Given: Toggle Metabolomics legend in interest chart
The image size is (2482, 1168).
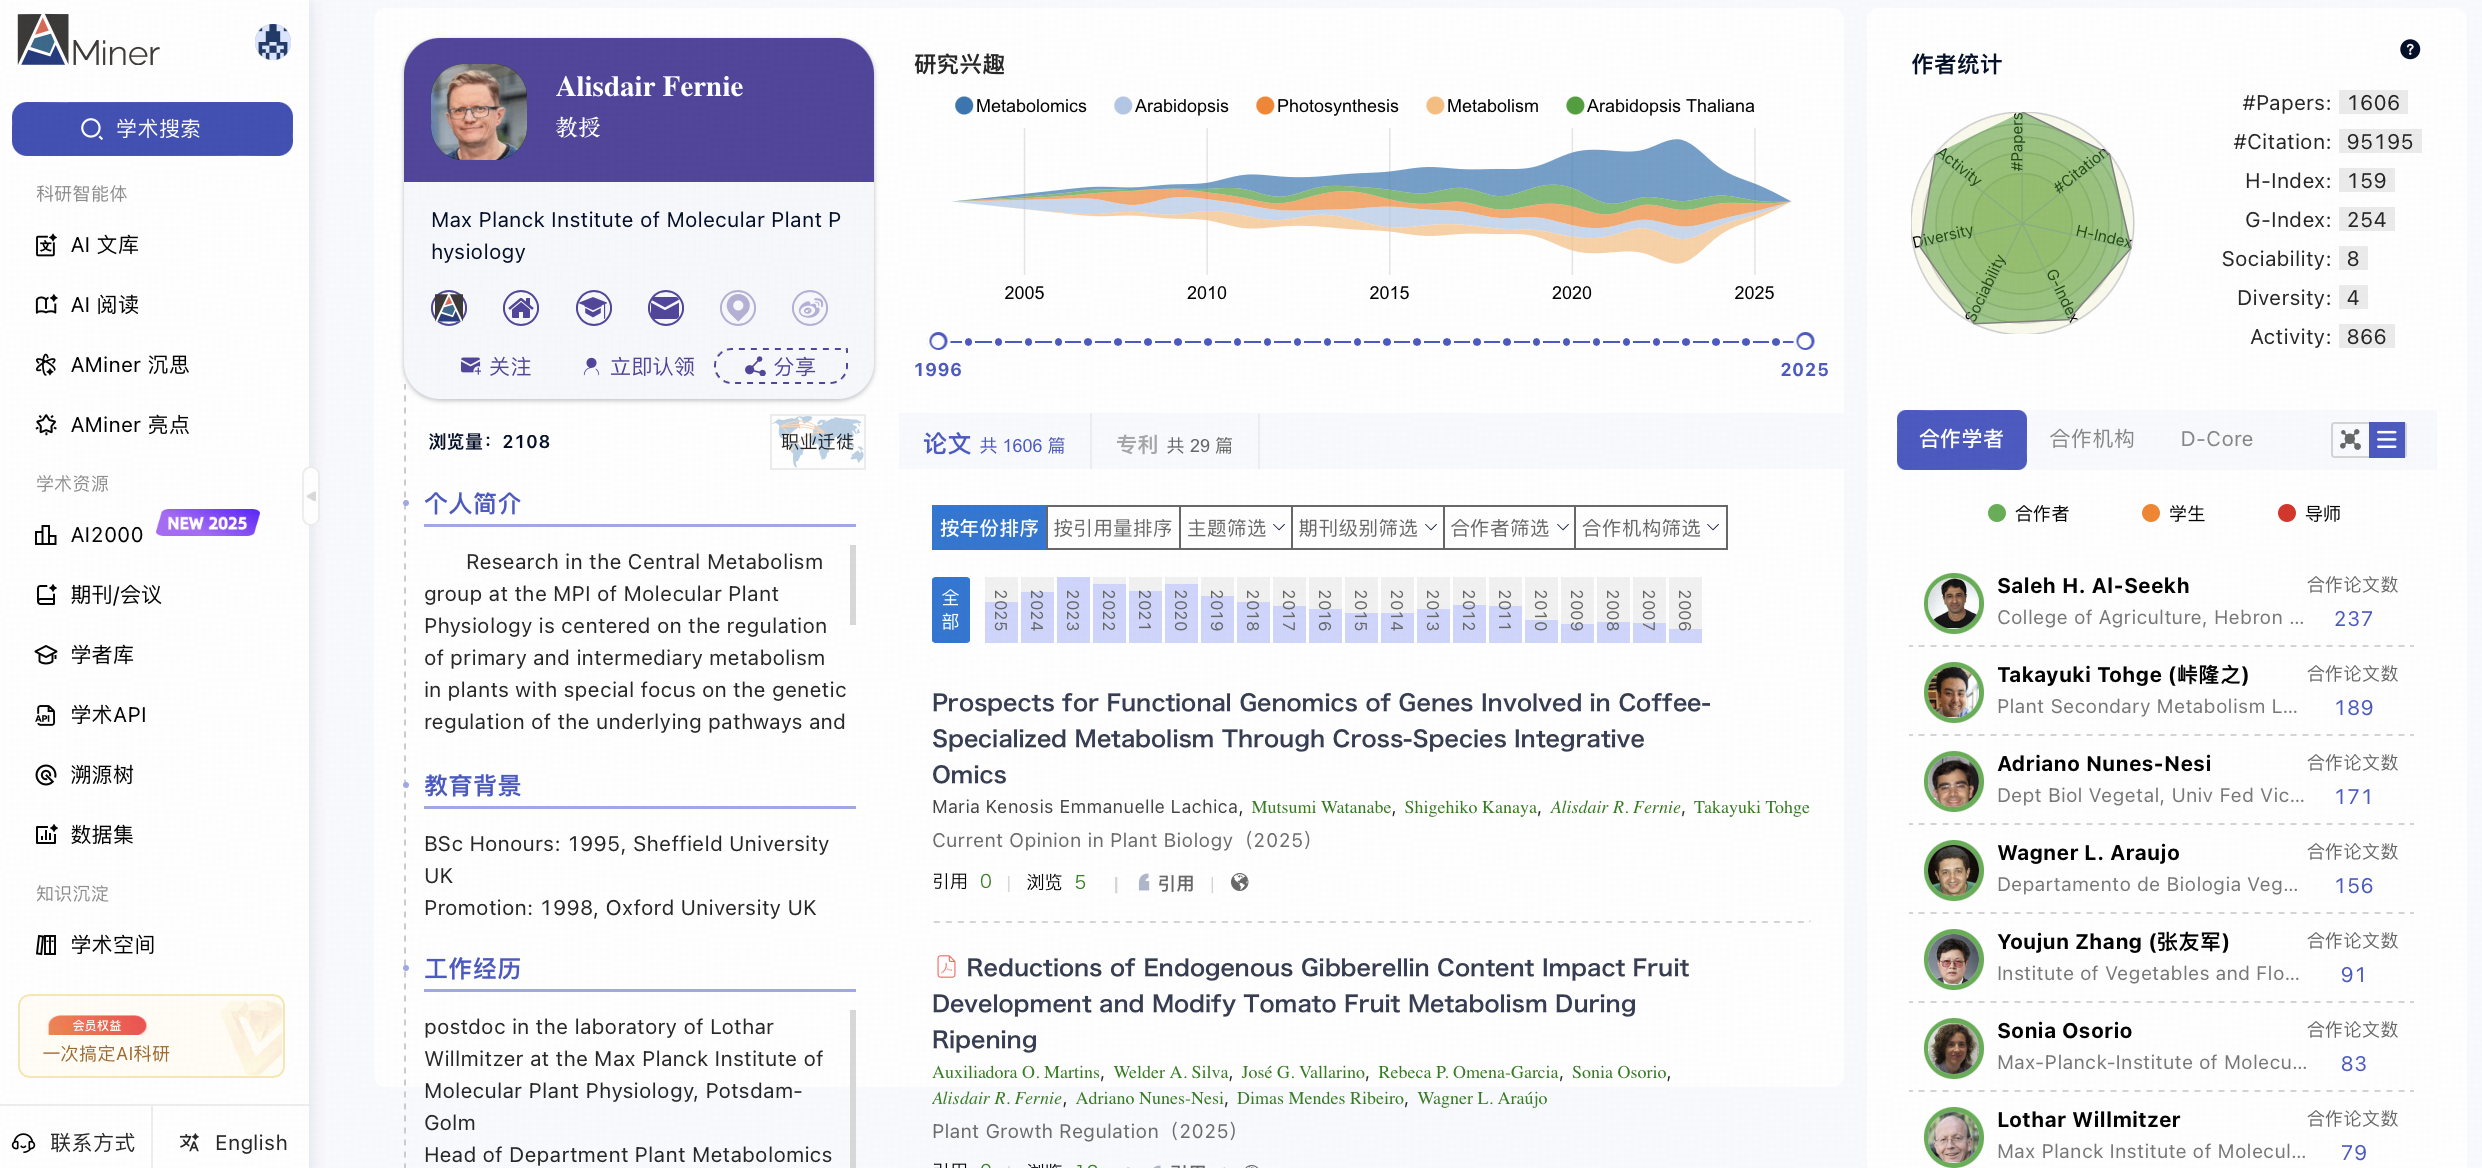Looking at the screenshot, I should tap(1021, 106).
